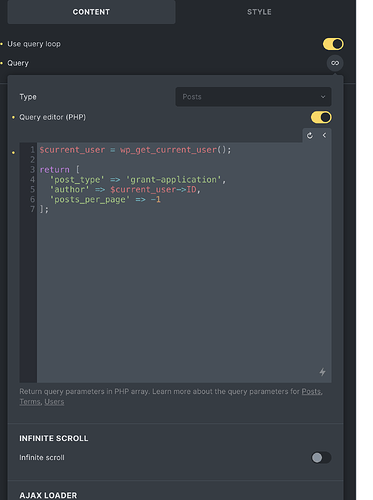The width and height of the screenshot is (373, 500).
Task: Click the 'grant-application' string in code
Action: 173,180
